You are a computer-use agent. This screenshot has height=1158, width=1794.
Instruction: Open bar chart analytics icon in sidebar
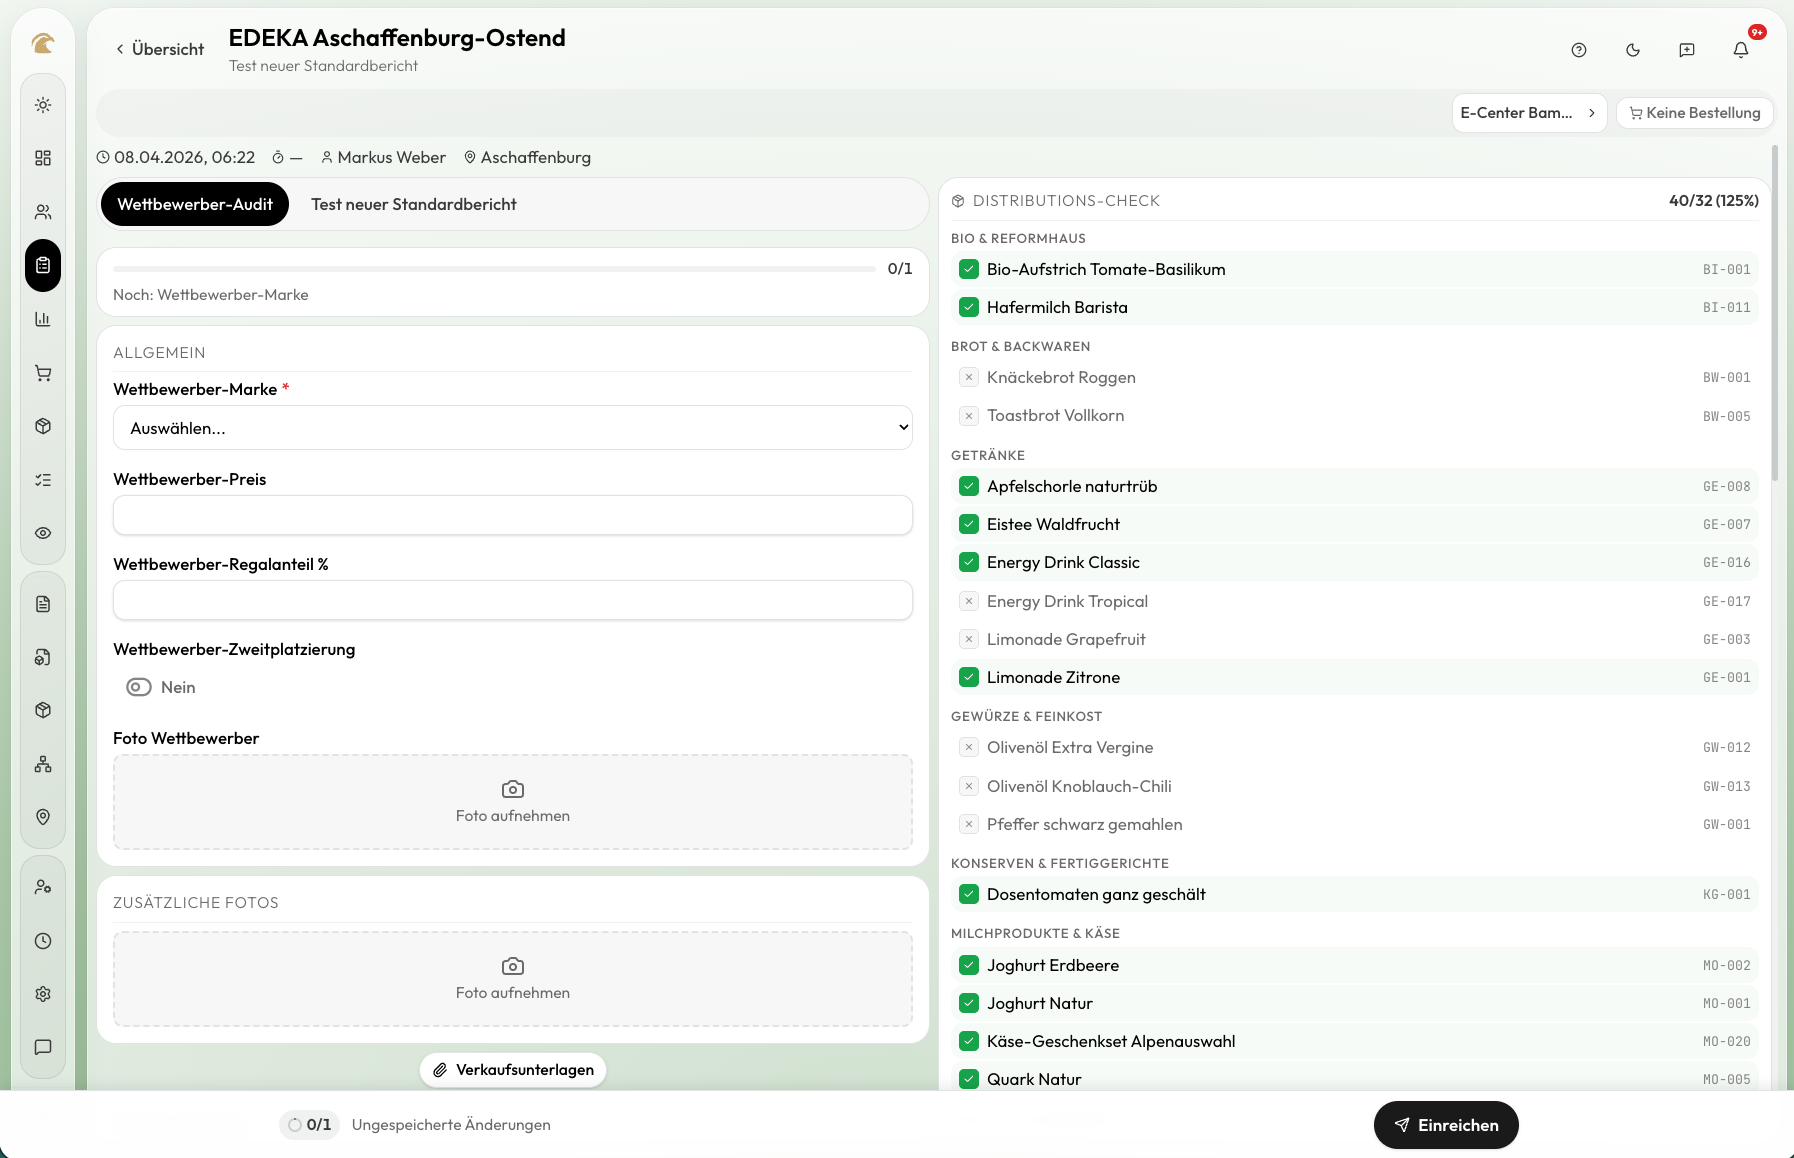[43, 319]
